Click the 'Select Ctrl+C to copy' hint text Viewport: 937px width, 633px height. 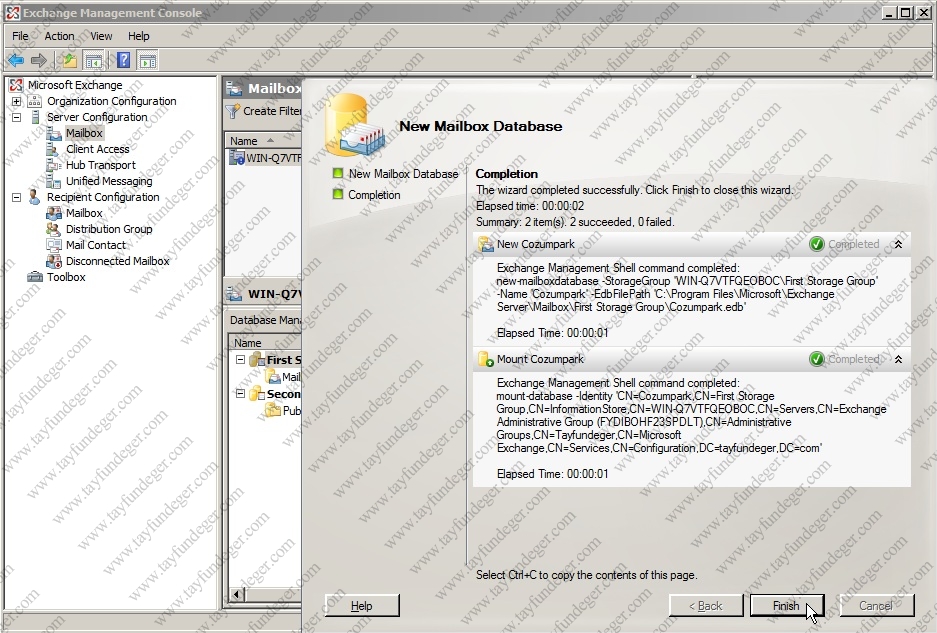pyautogui.click(x=586, y=575)
